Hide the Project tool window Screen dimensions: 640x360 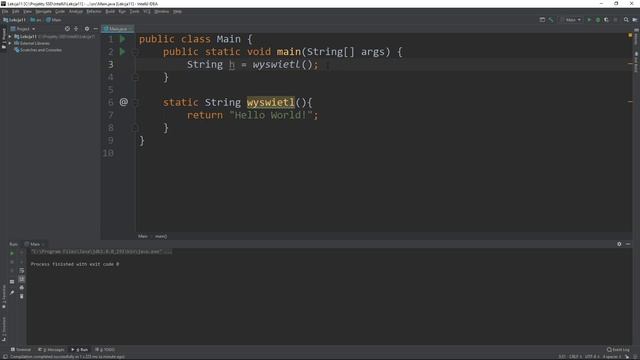[96, 29]
